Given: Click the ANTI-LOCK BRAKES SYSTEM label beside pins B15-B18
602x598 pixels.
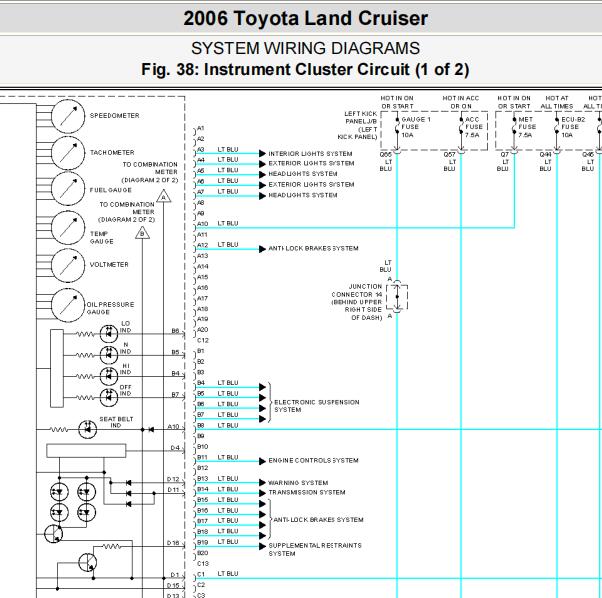Looking at the screenshot, I should pyautogui.click(x=318, y=519).
